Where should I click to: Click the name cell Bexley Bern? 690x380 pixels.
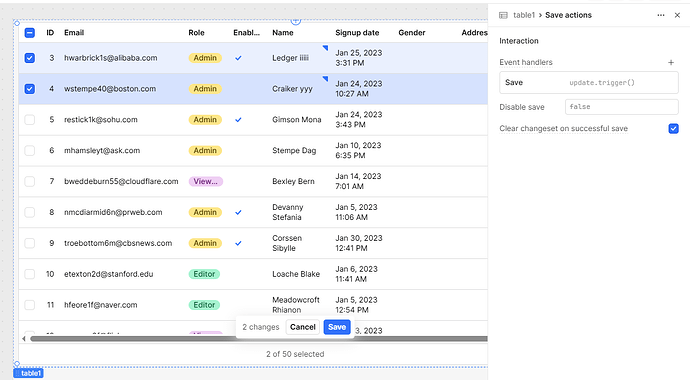coord(293,181)
